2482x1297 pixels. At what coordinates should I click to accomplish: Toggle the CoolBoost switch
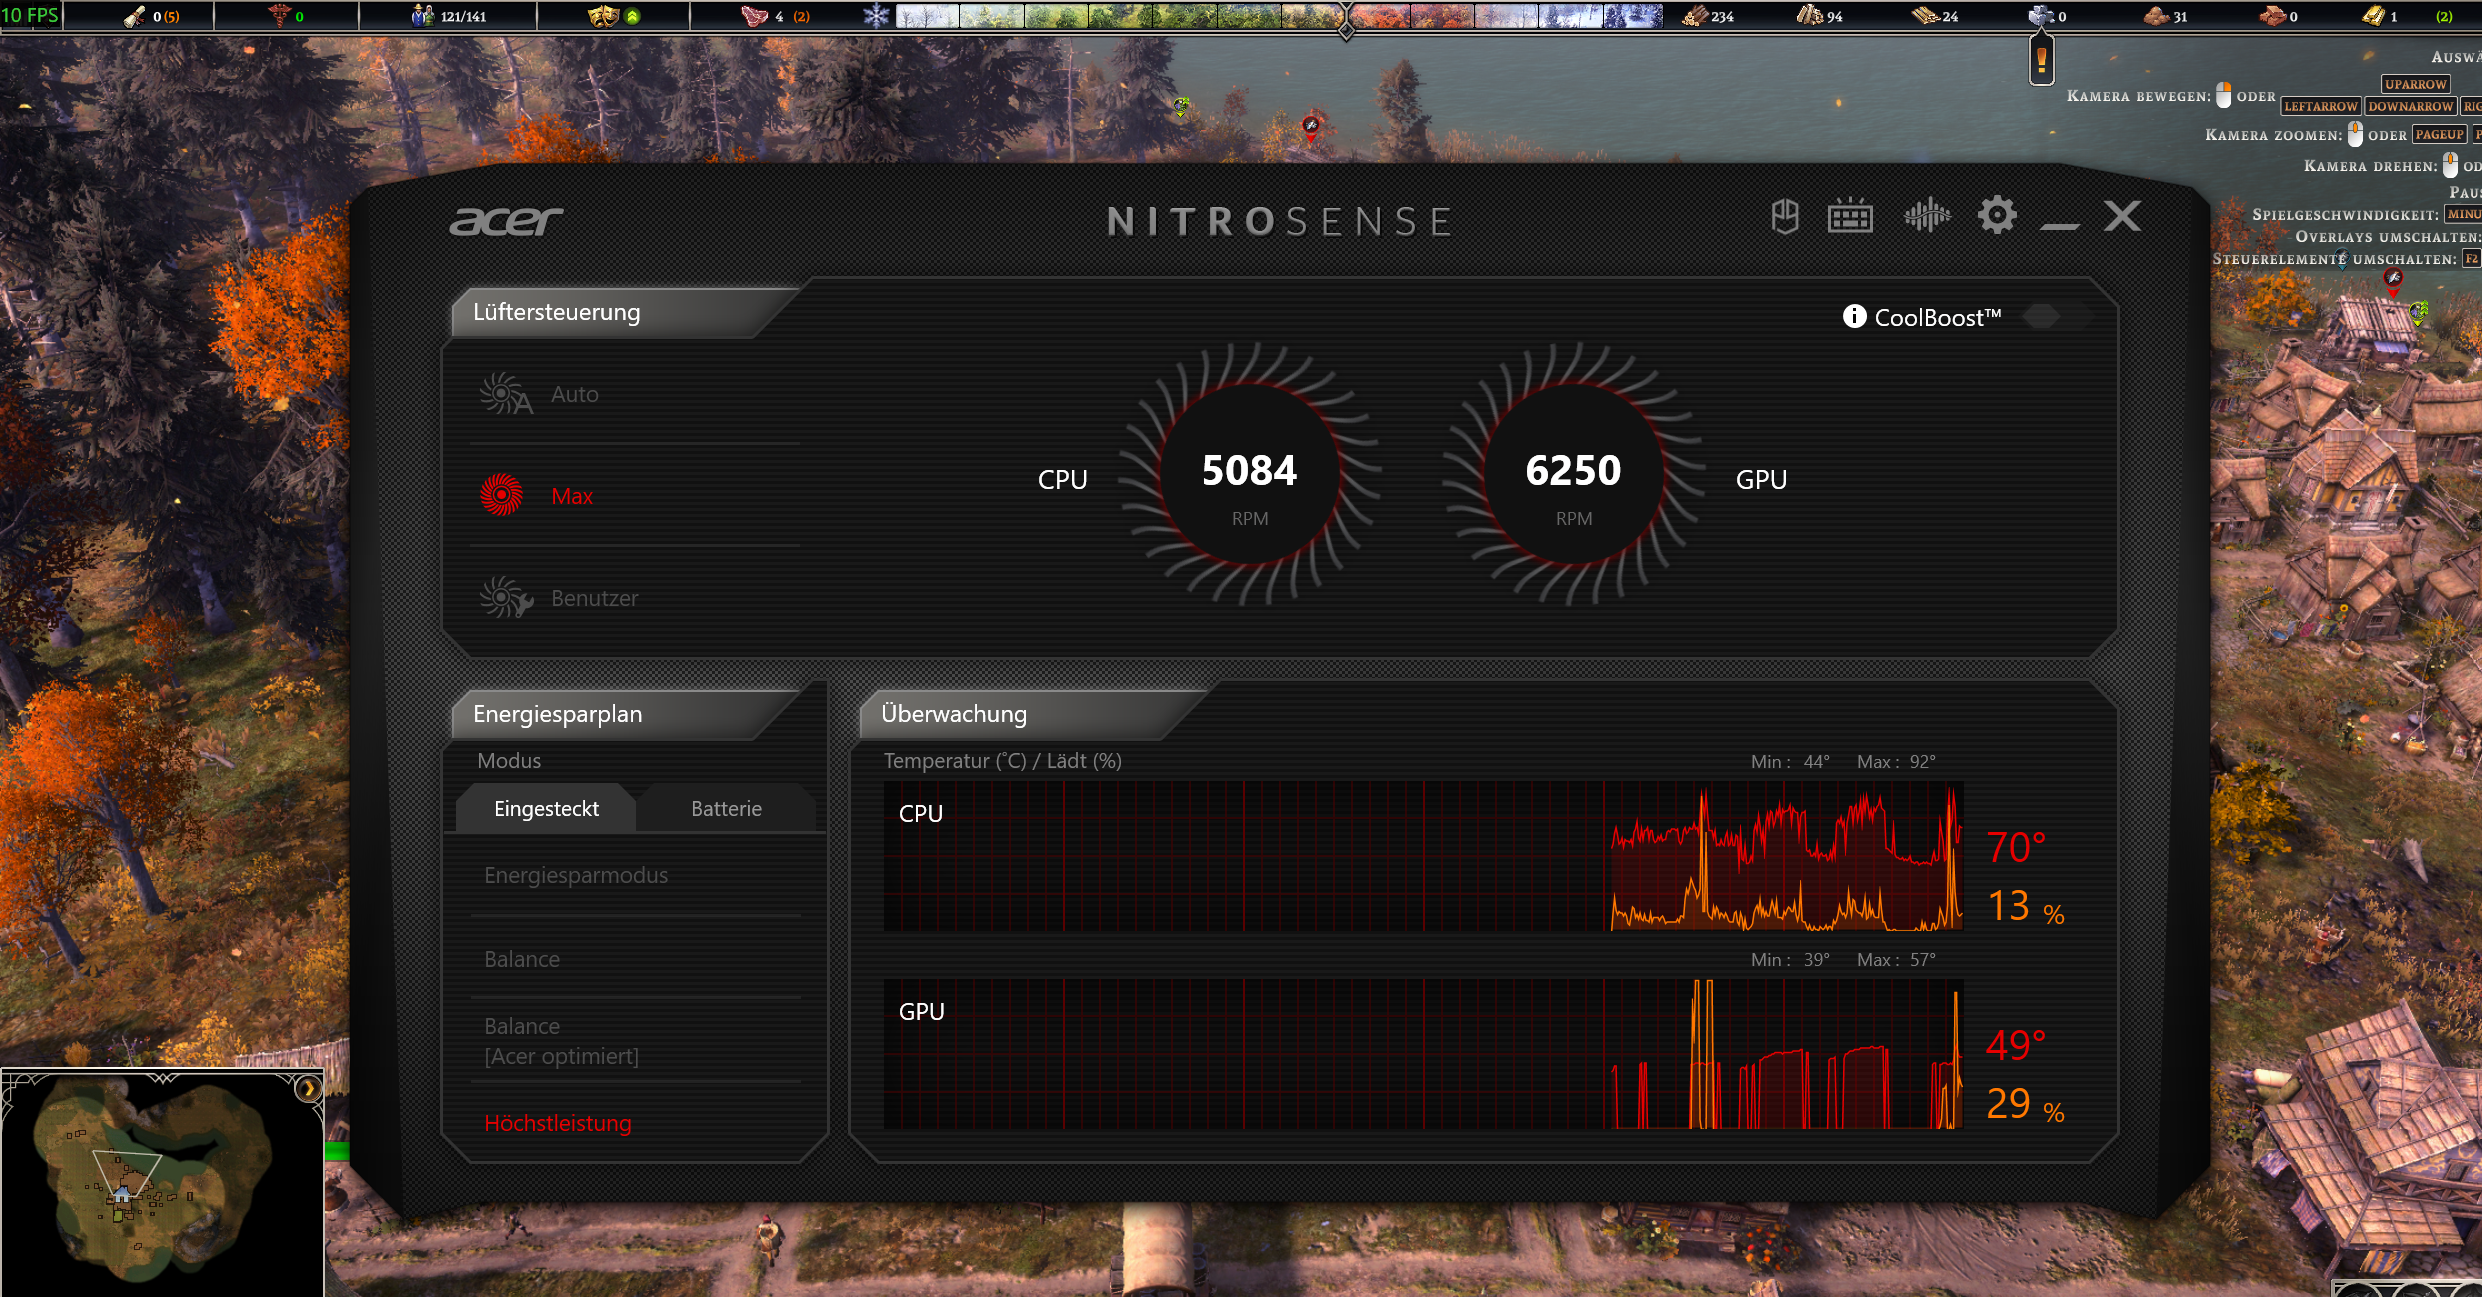[x=2055, y=317]
